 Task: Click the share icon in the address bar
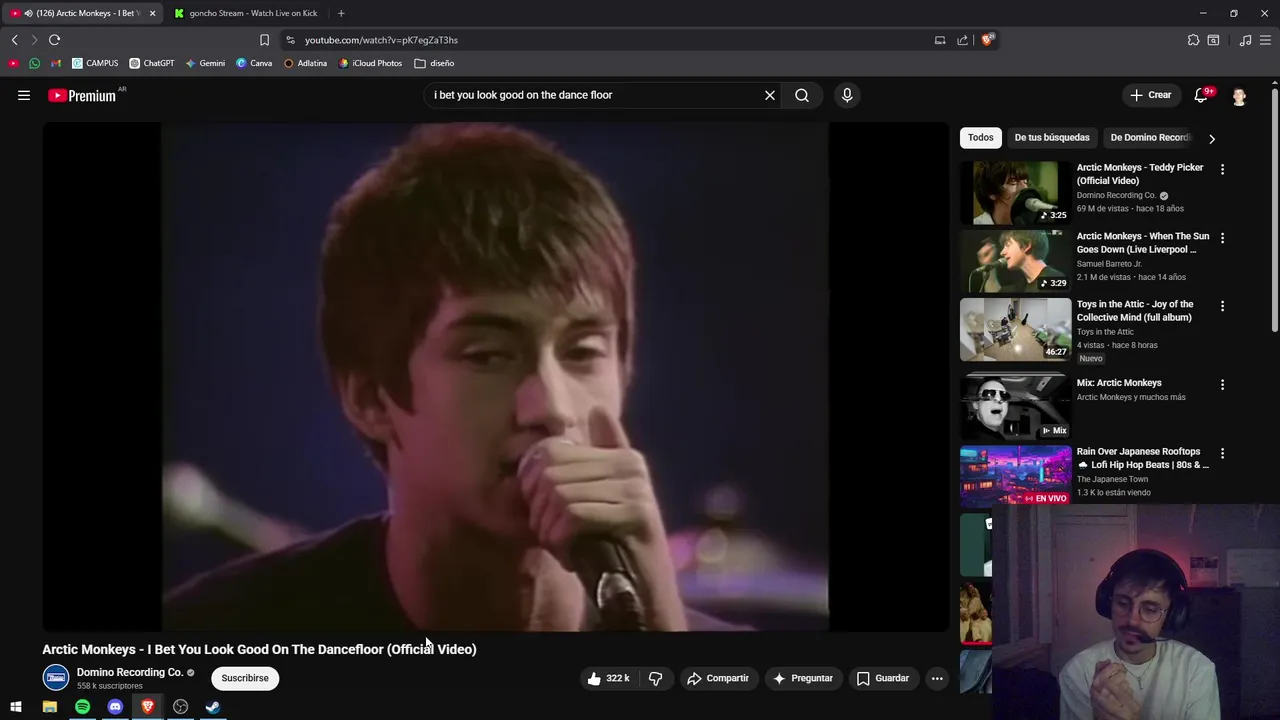click(x=962, y=40)
